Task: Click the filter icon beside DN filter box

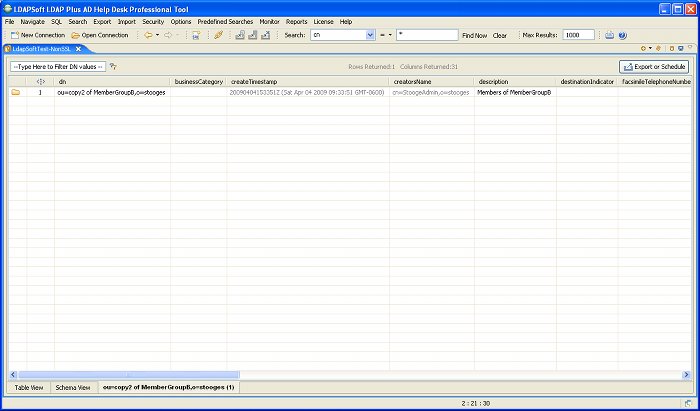Action: coord(114,66)
